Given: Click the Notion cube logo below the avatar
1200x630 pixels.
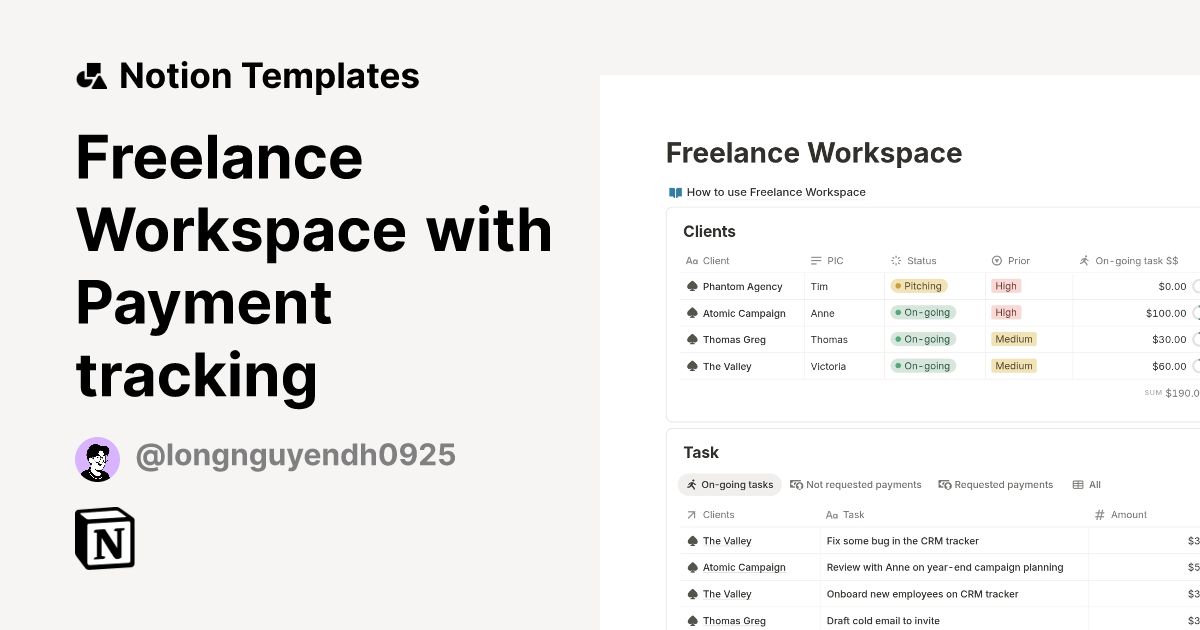Looking at the screenshot, I should pyautogui.click(x=104, y=538).
